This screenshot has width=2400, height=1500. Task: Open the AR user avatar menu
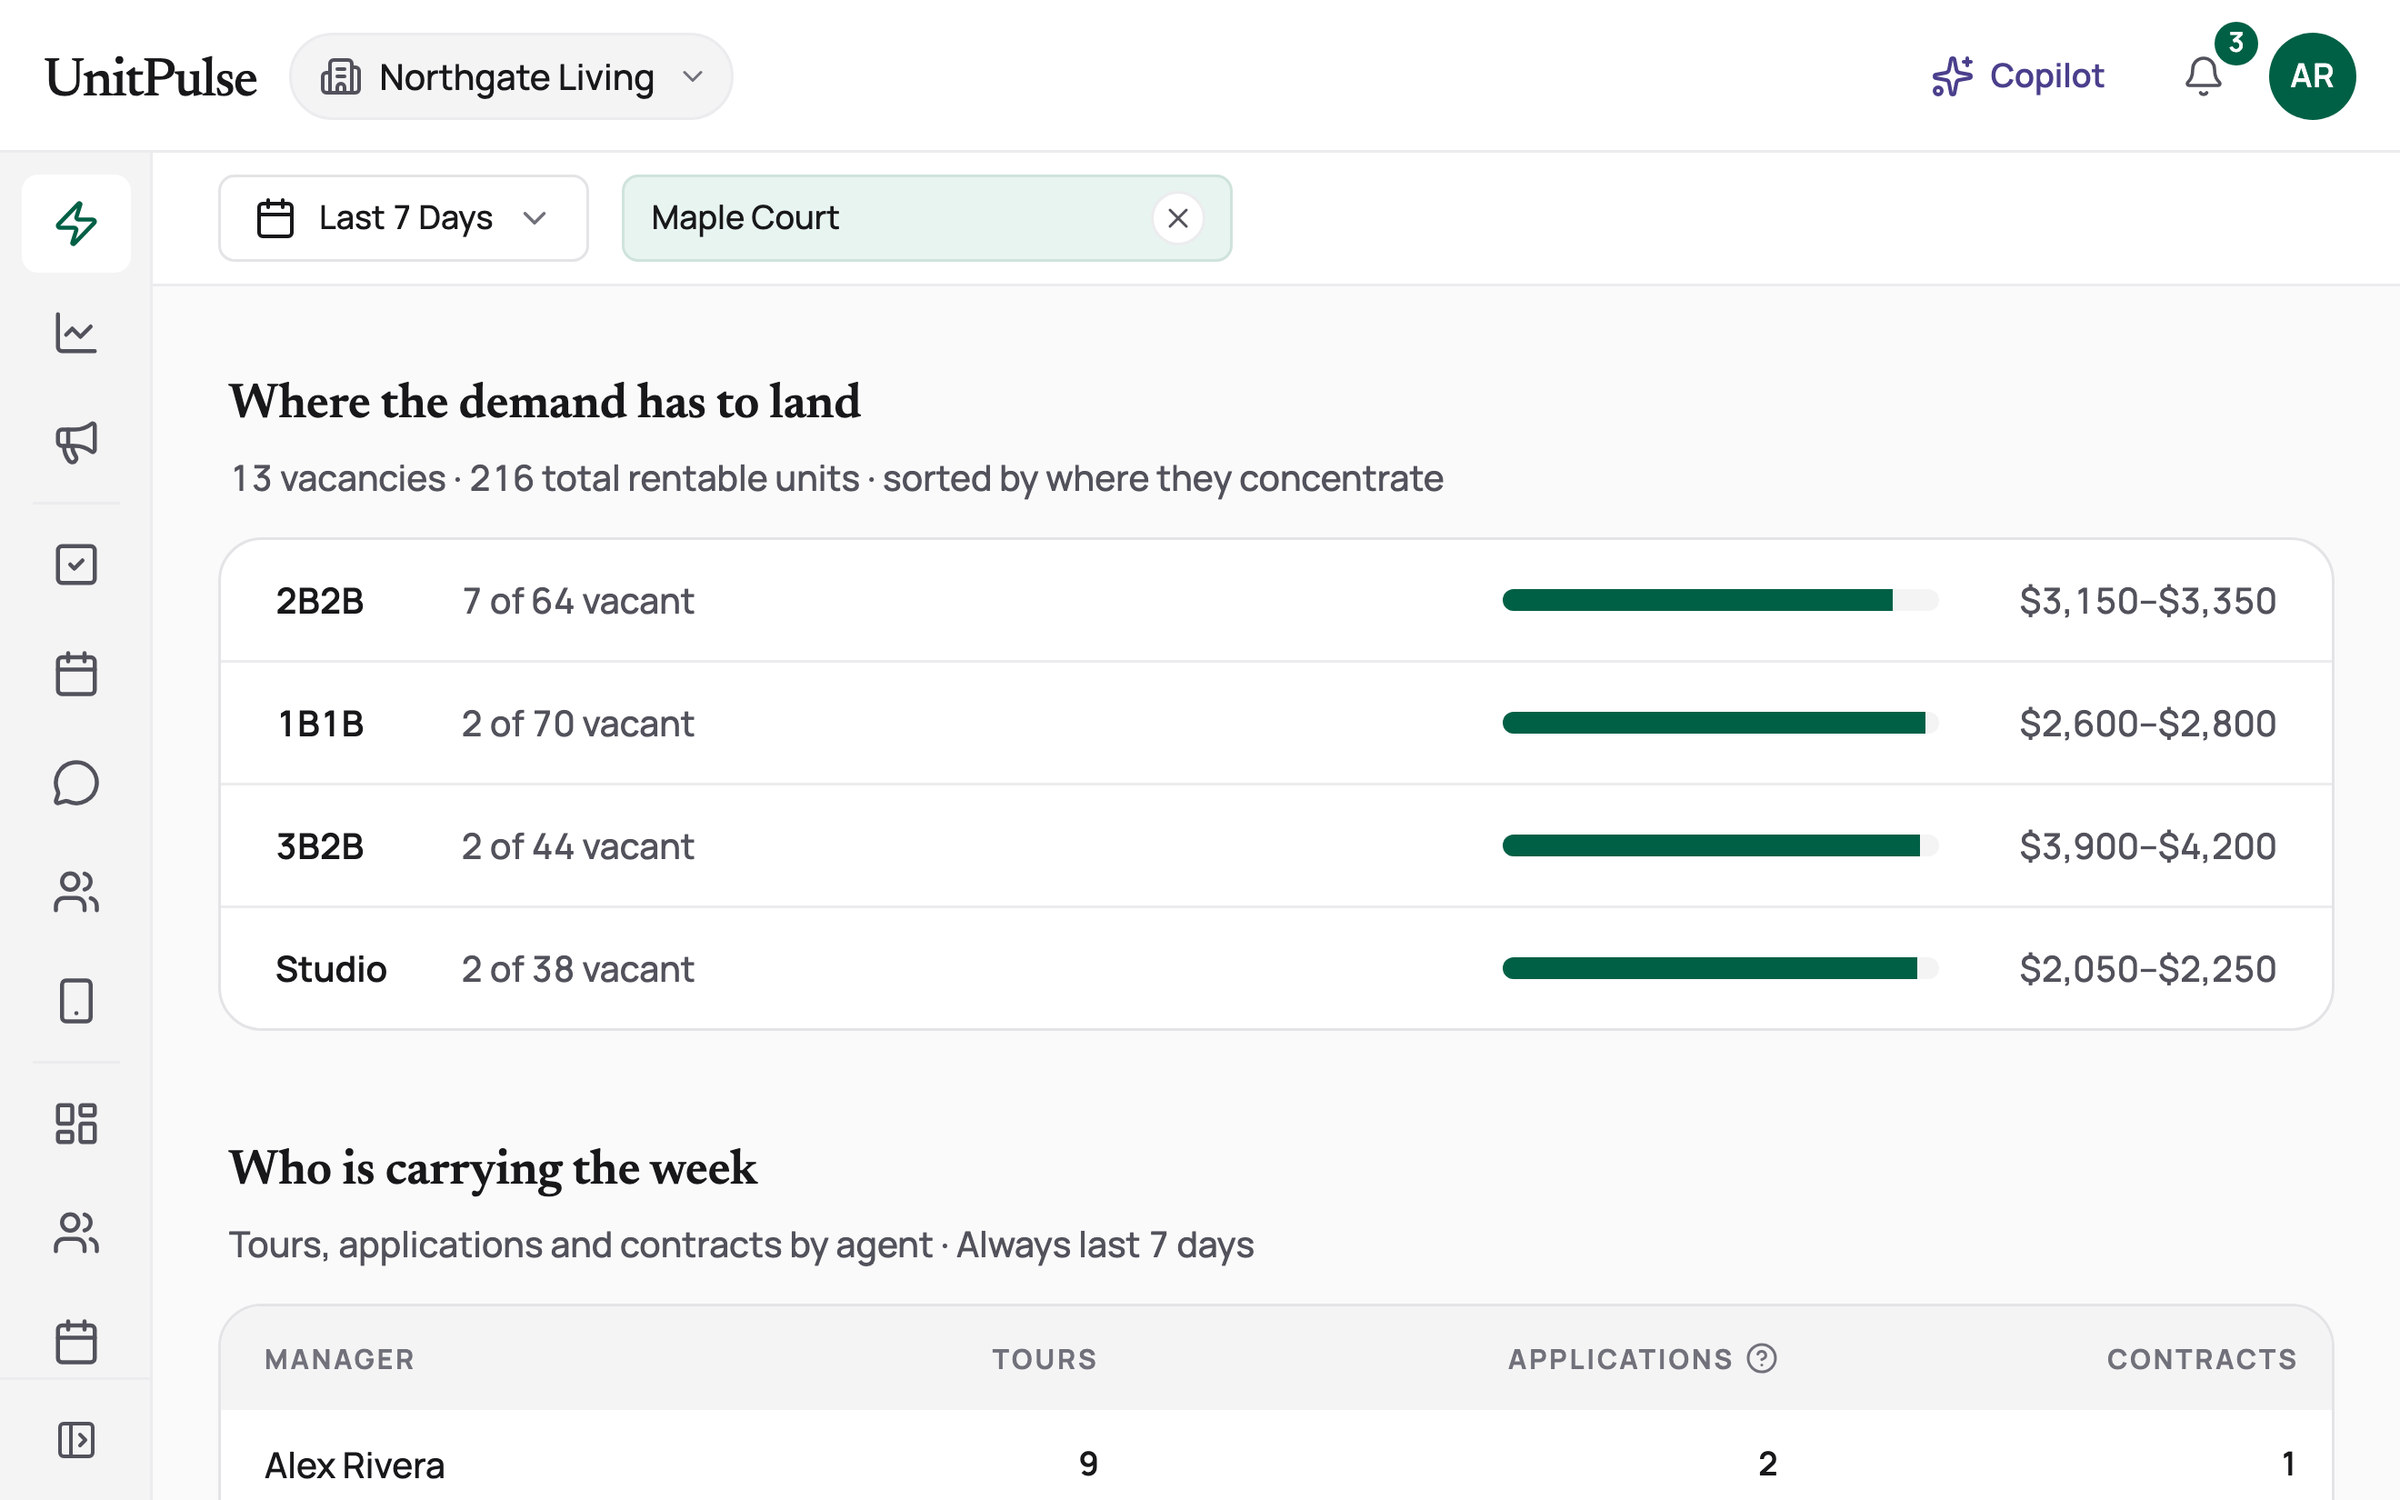point(2312,76)
